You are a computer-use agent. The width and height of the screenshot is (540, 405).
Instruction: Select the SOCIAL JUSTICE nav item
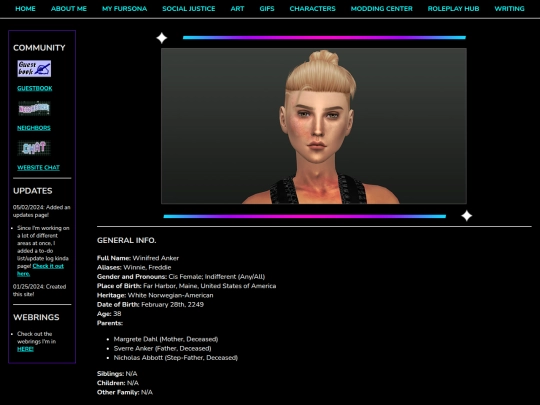(189, 9)
